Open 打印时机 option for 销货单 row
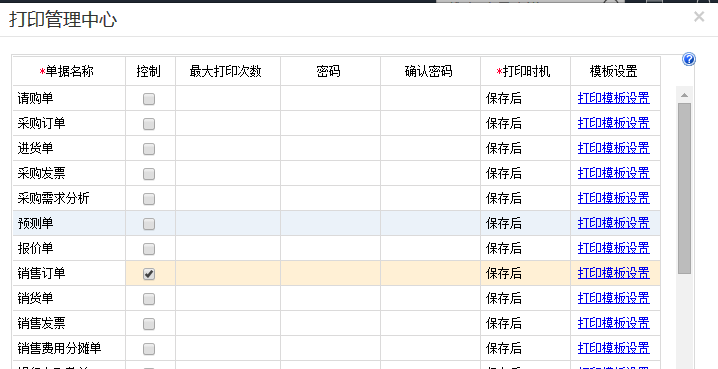Screen dimensions: 718x369 click(x=525, y=298)
